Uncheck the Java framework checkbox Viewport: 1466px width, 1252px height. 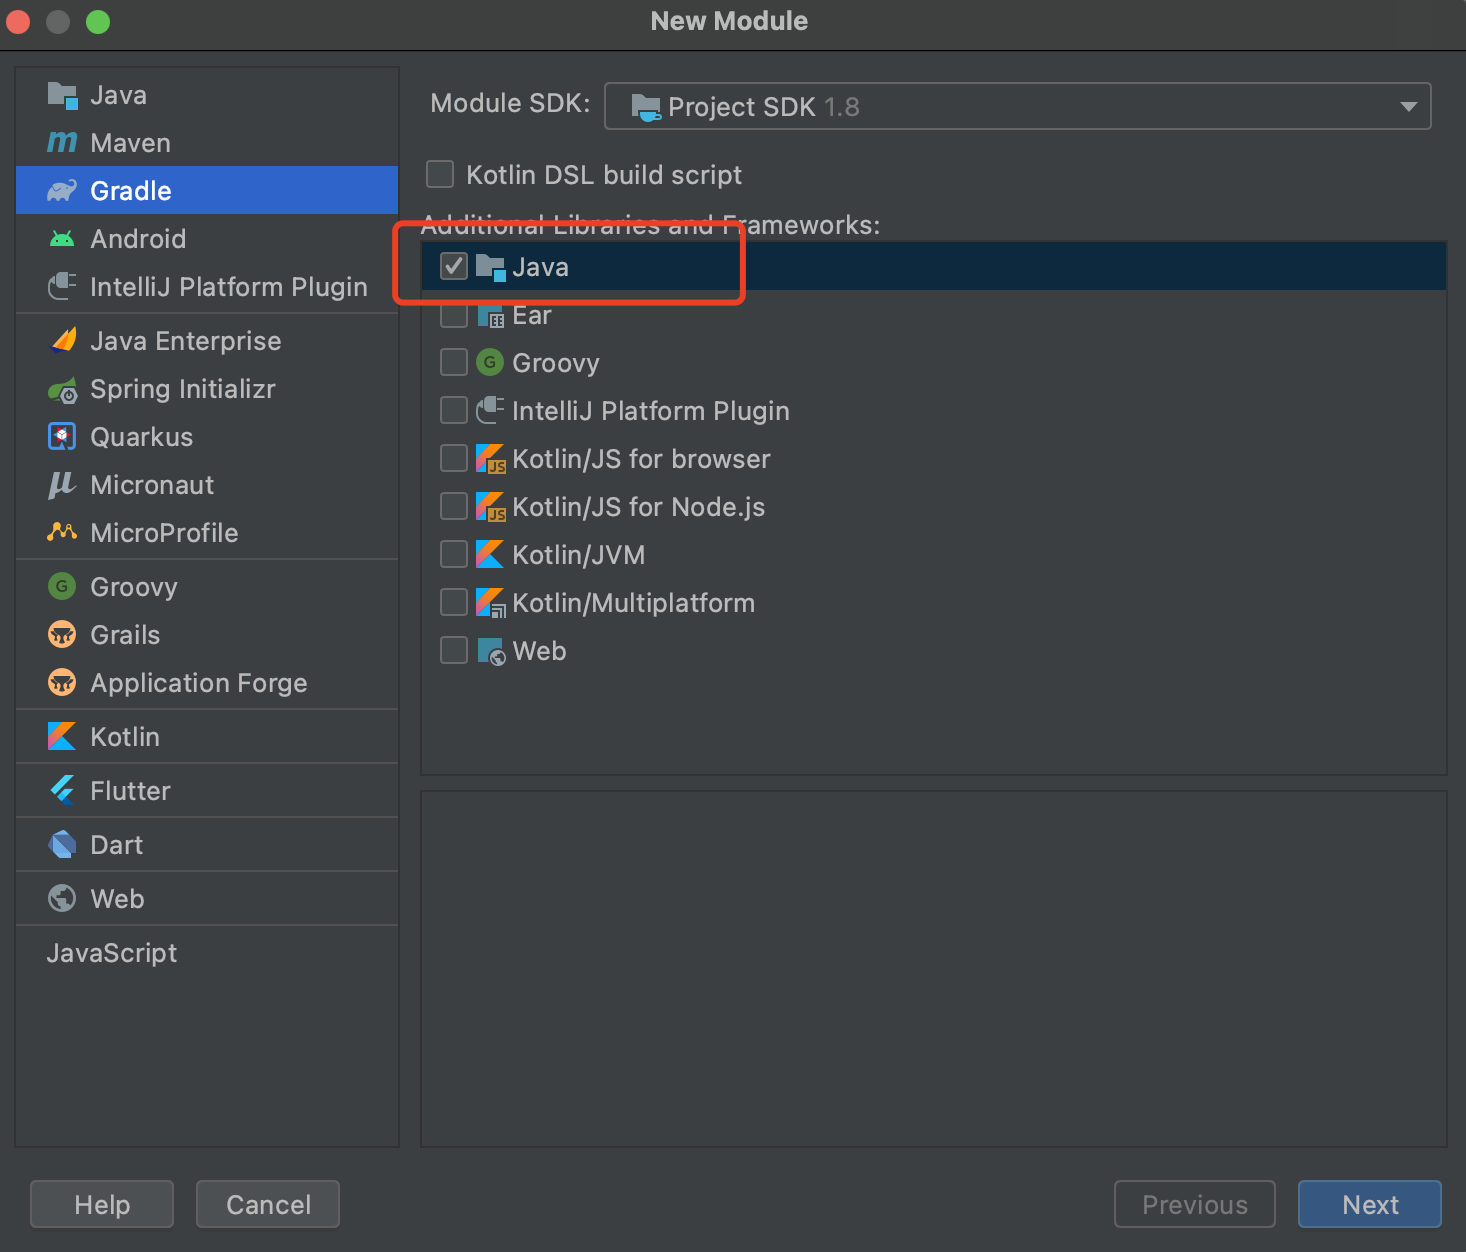454,266
